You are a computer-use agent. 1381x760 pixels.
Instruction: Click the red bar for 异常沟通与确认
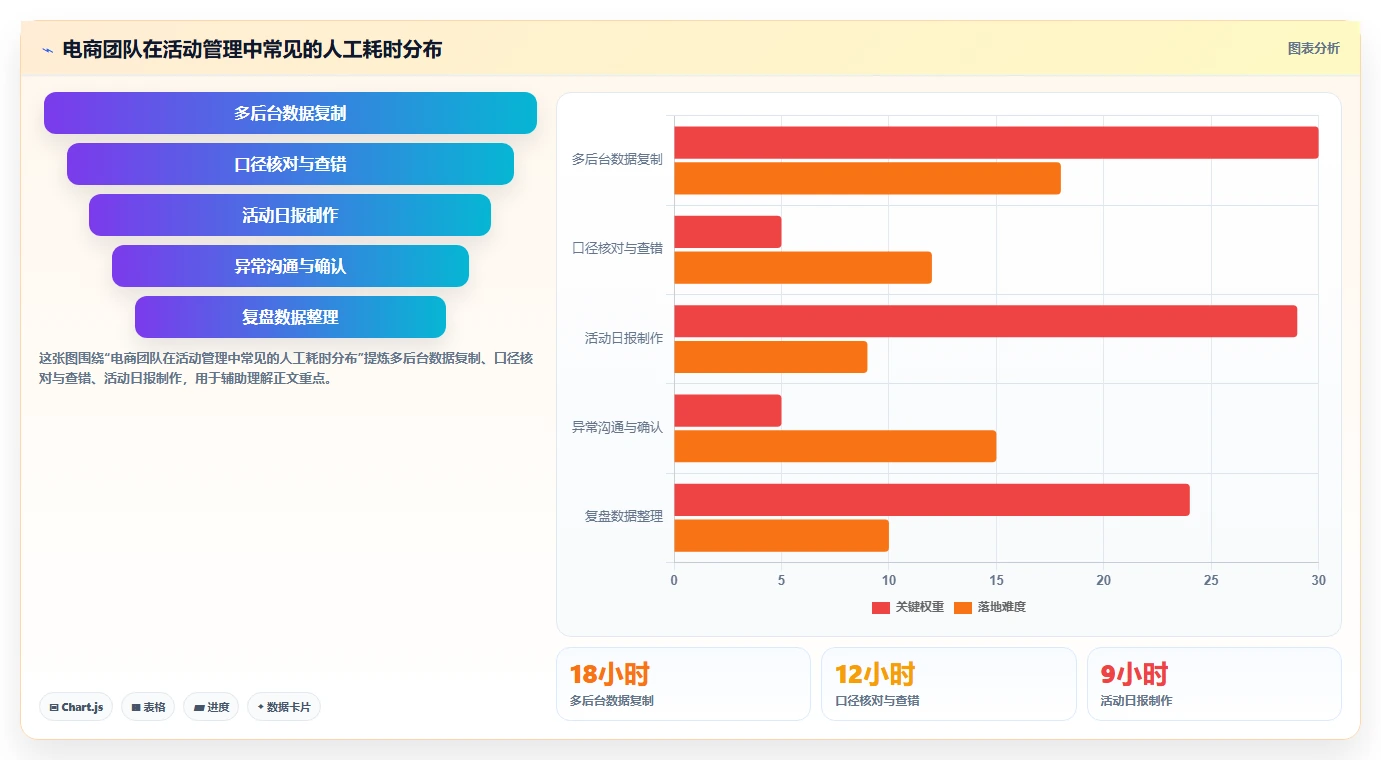pyautogui.click(x=727, y=411)
